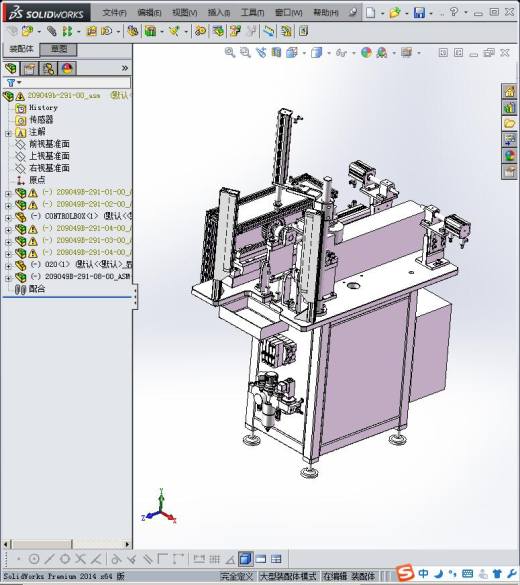Click the Show Hidden Components icon
Screen dimensions: 520x585
(132, 31)
